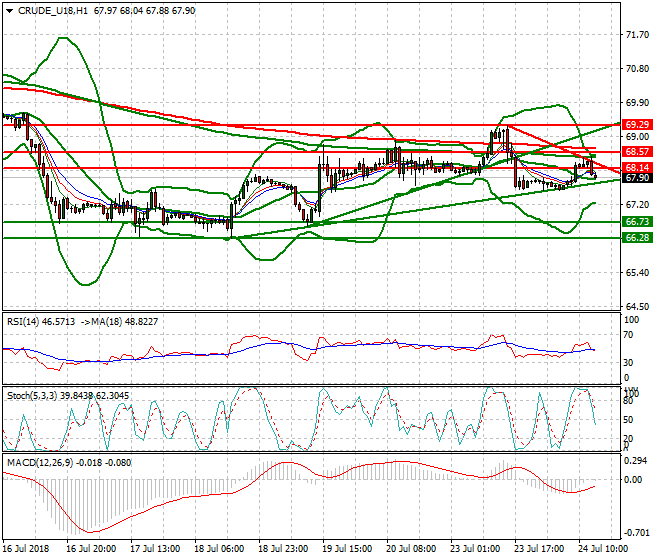Click the 17 Jul 13:00 time label
Viewport: 660px width, 560px height.
(x=155, y=549)
